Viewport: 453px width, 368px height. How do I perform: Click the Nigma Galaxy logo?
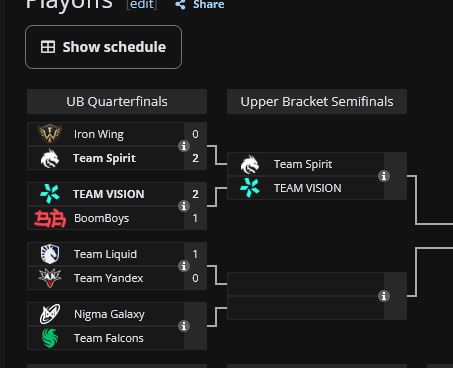coord(50,314)
